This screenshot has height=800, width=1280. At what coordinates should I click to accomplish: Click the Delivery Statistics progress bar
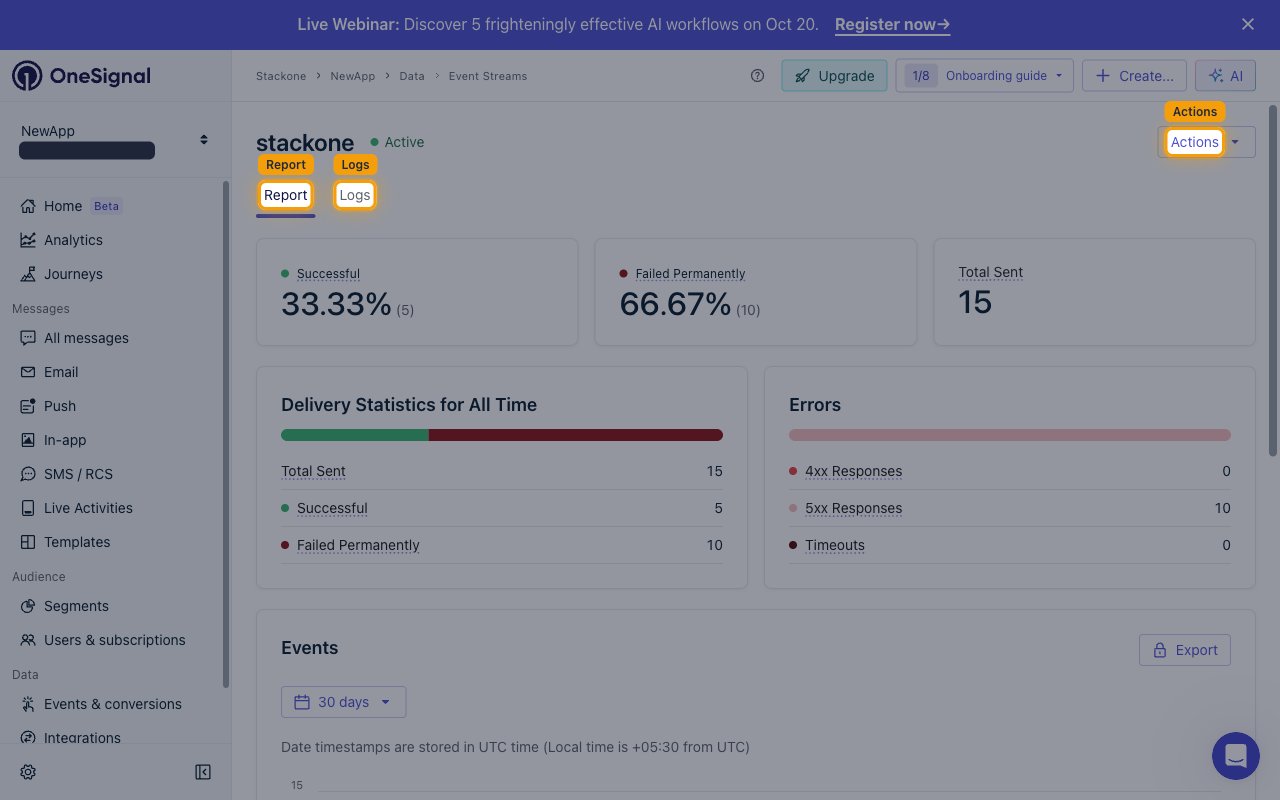click(x=502, y=435)
